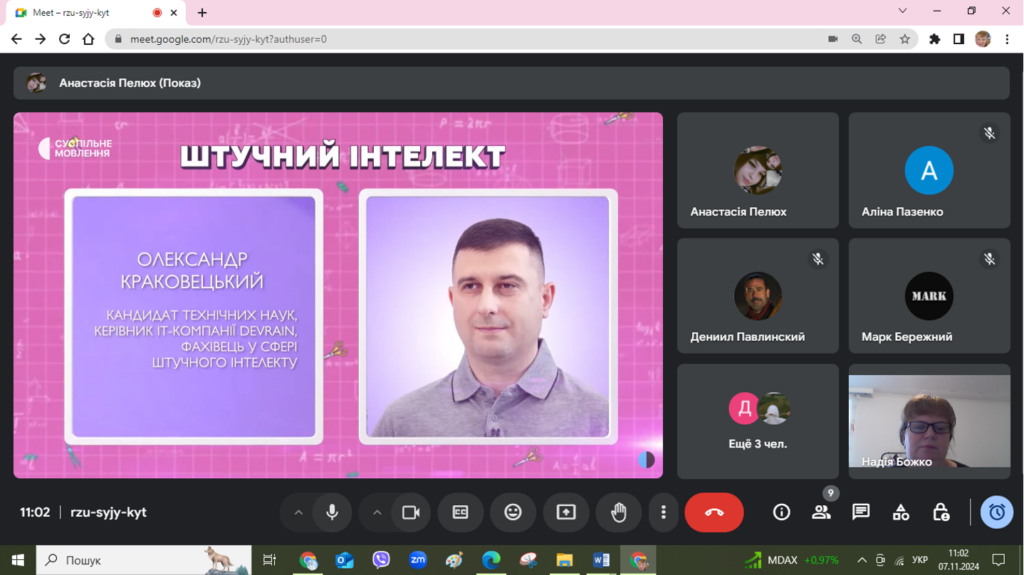Screen dimensions: 1024x575
Task: View site information lock icon
Action: click(x=118, y=39)
